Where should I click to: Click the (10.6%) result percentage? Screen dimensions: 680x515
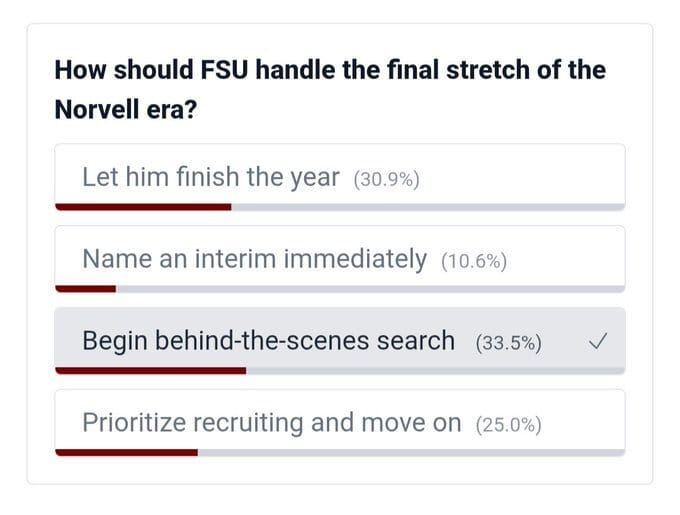[x=474, y=262]
